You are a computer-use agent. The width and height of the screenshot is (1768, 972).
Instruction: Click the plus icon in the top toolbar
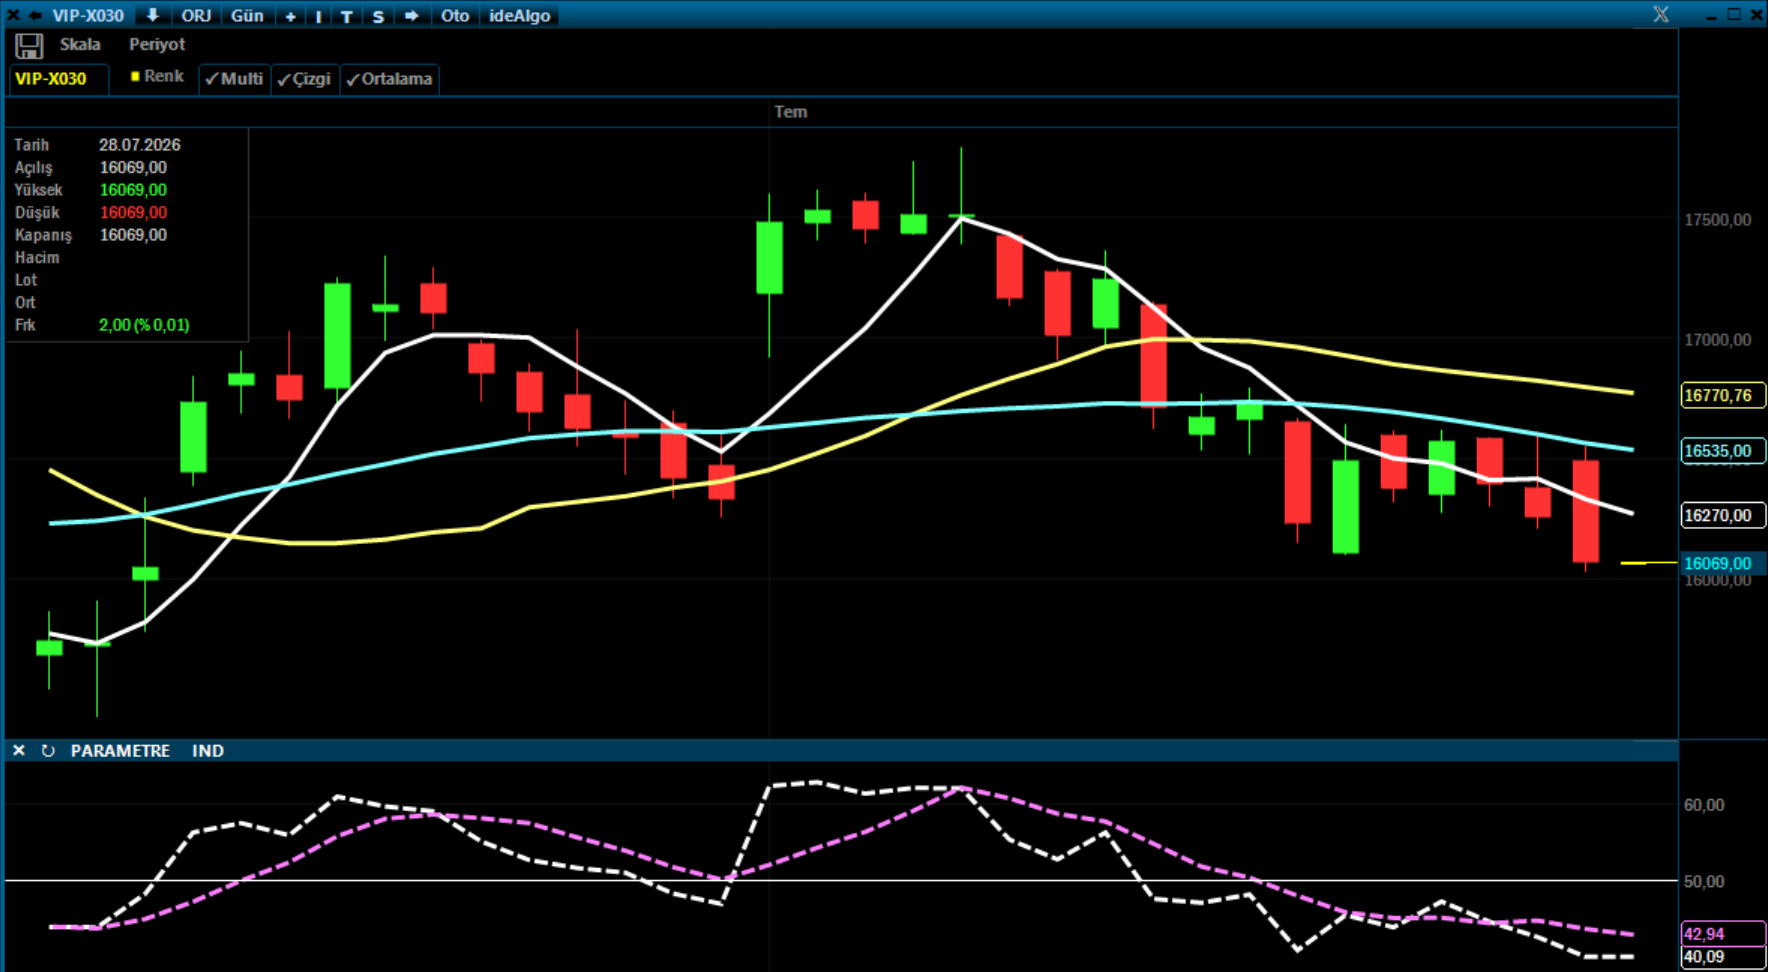[x=290, y=16]
